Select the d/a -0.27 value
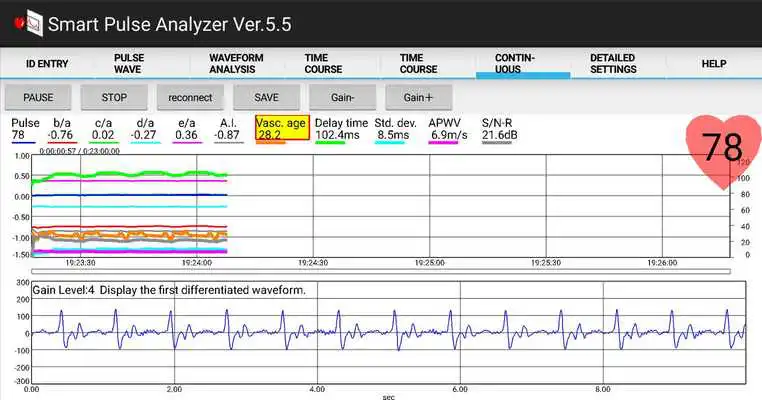 click(x=145, y=129)
